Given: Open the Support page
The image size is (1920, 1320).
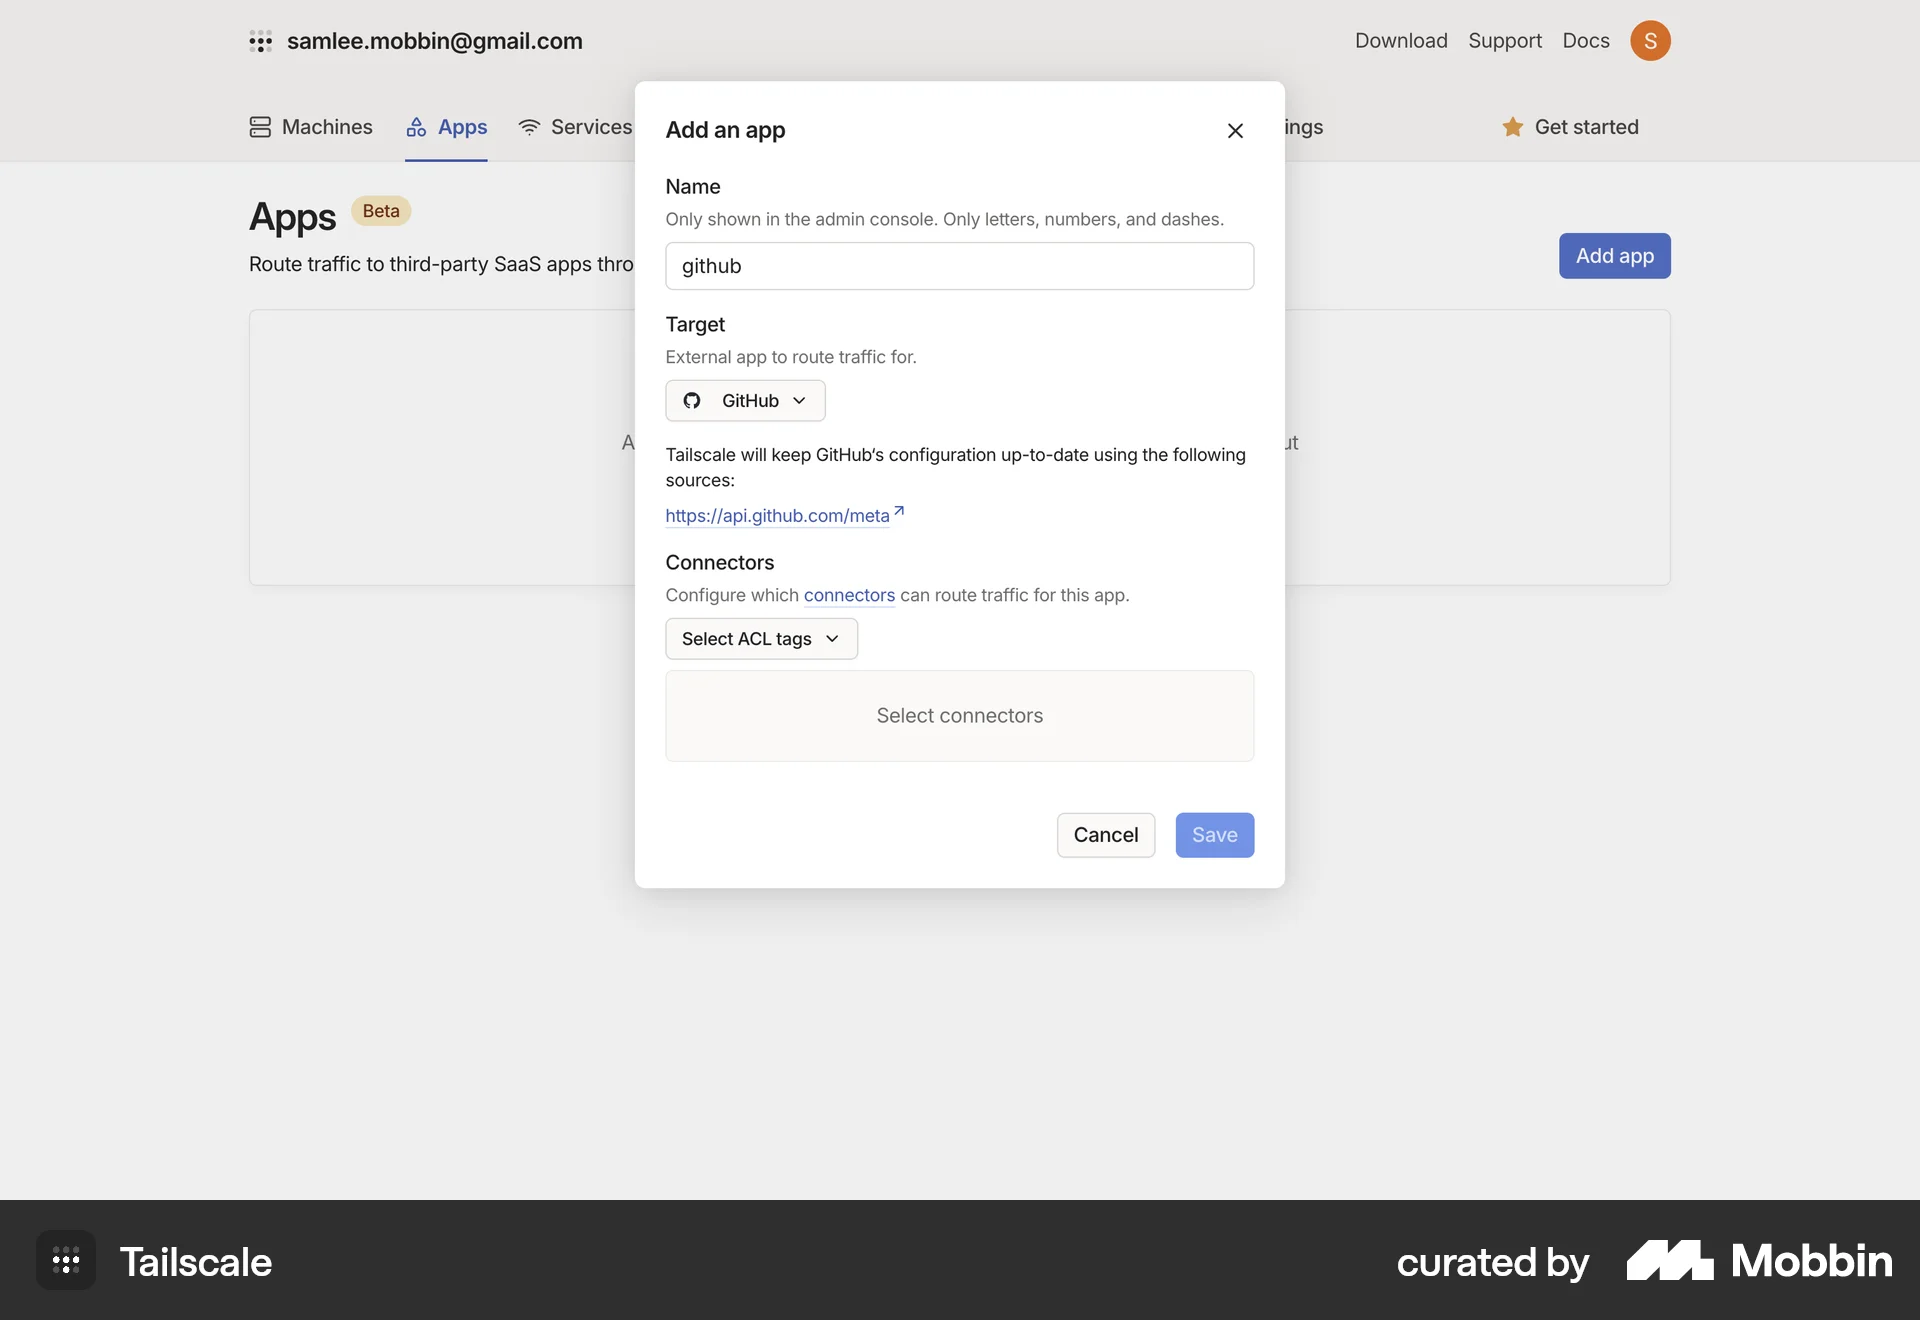Looking at the screenshot, I should pyautogui.click(x=1505, y=41).
